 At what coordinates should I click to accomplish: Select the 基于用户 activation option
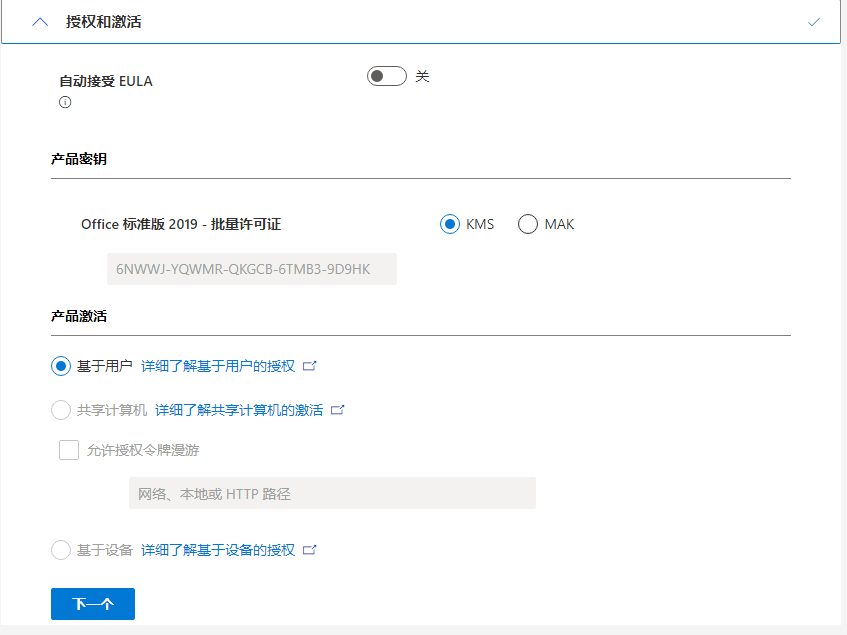pyautogui.click(x=61, y=366)
